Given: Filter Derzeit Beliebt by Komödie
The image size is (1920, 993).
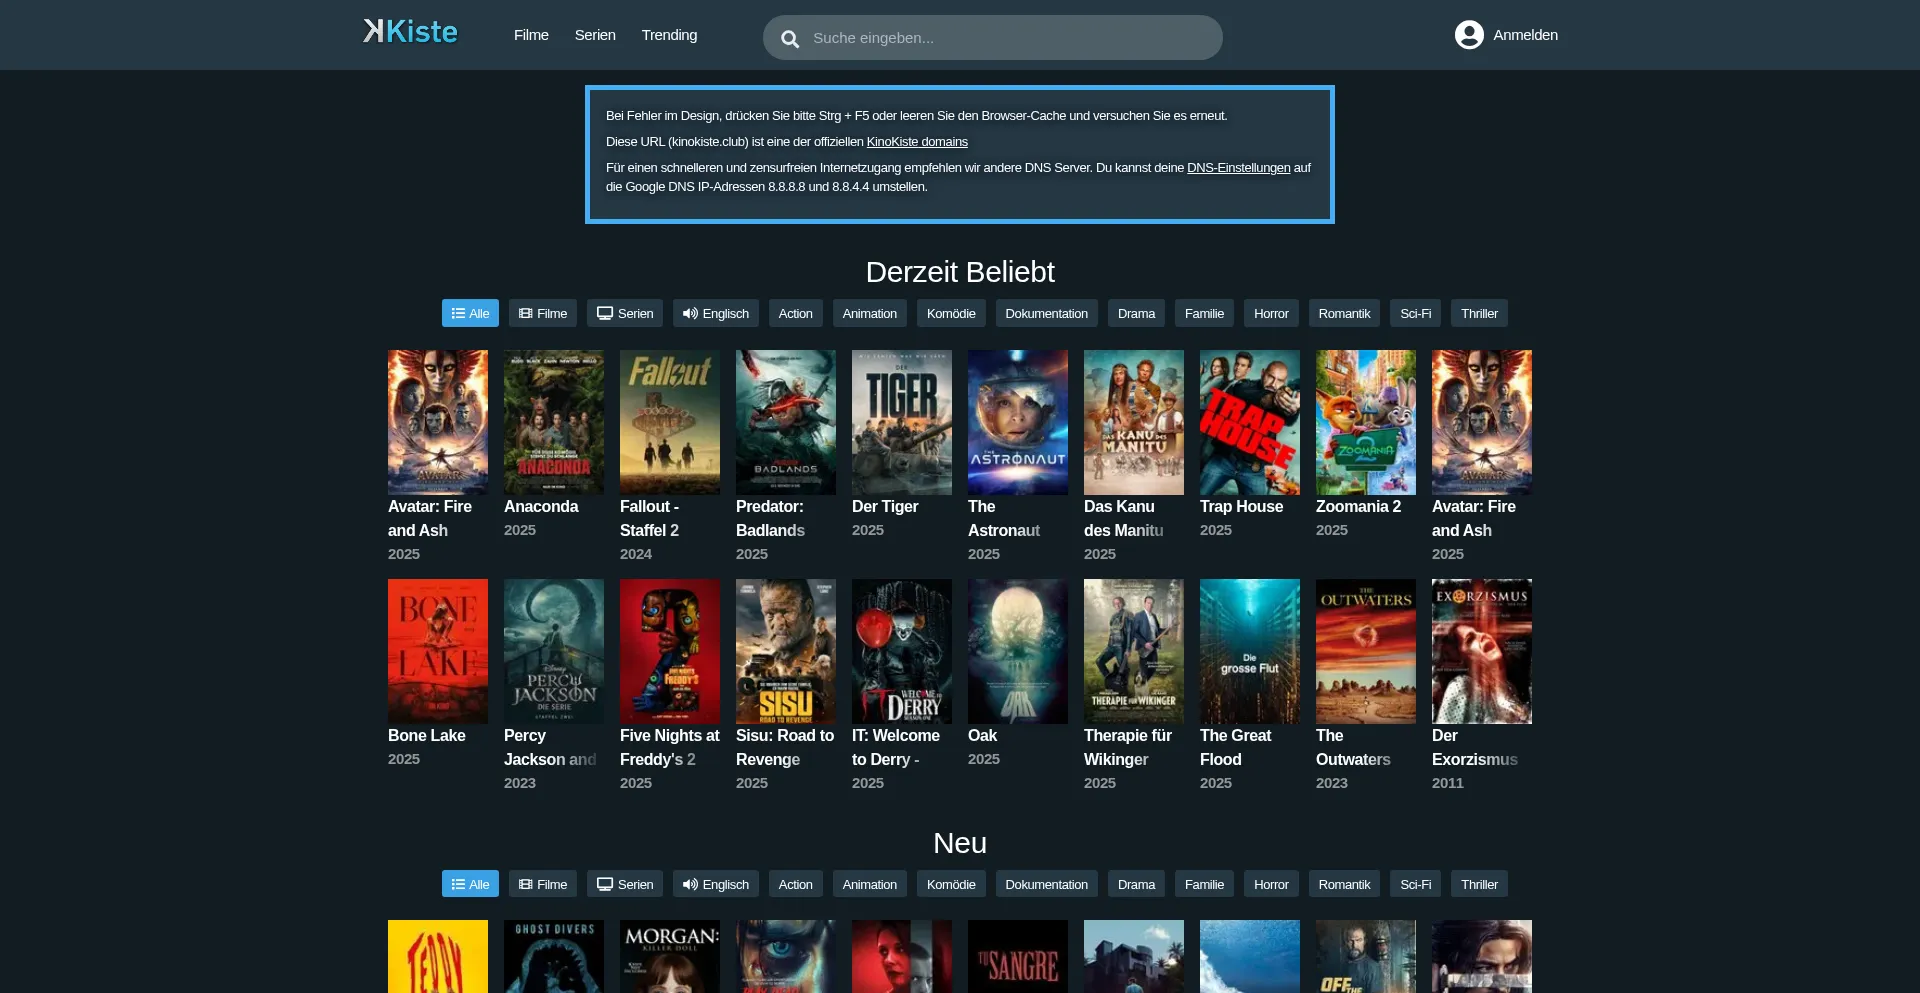Looking at the screenshot, I should tap(951, 313).
